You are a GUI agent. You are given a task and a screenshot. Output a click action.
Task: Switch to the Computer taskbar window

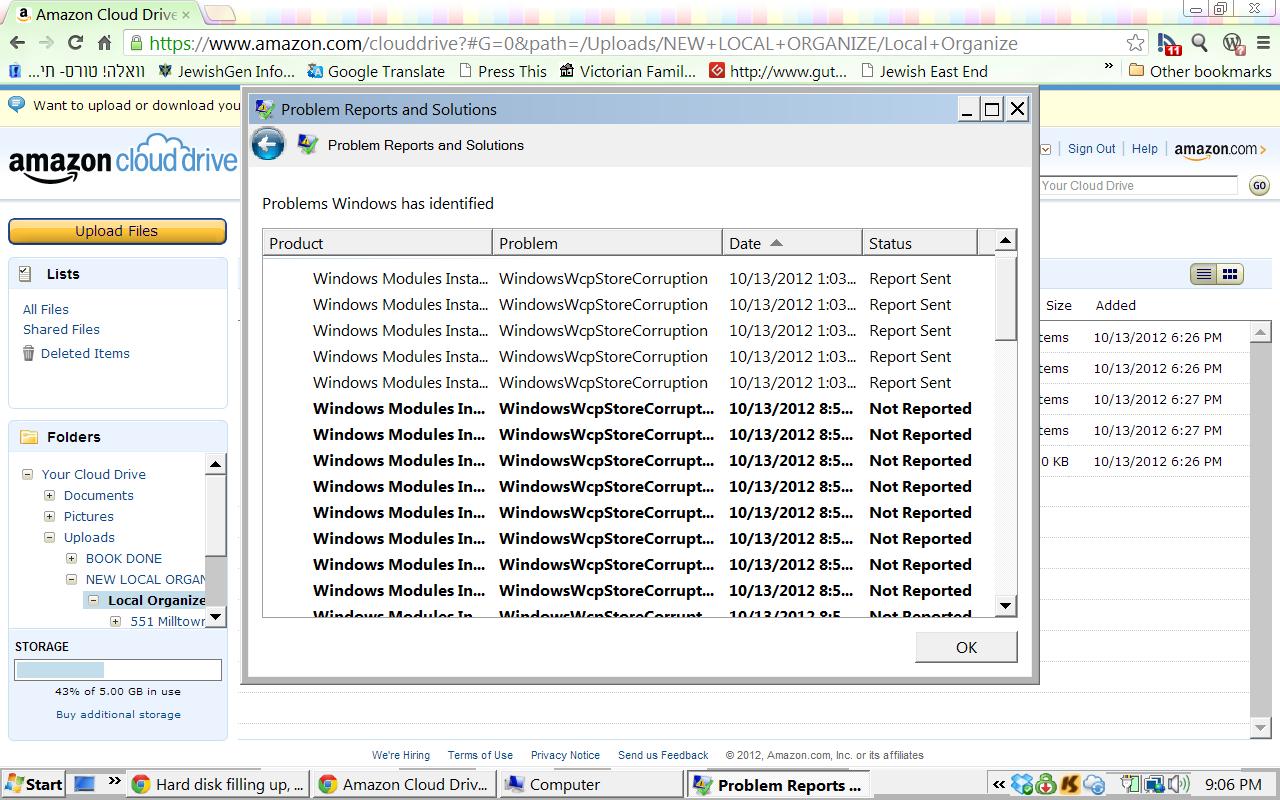pyautogui.click(x=592, y=785)
